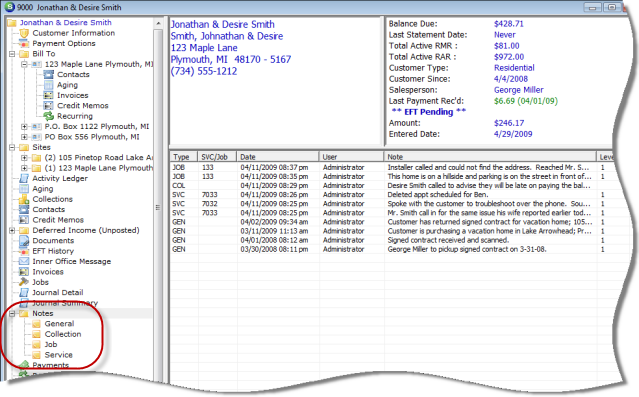Select the Recurring green arrows icon

tap(48, 116)
